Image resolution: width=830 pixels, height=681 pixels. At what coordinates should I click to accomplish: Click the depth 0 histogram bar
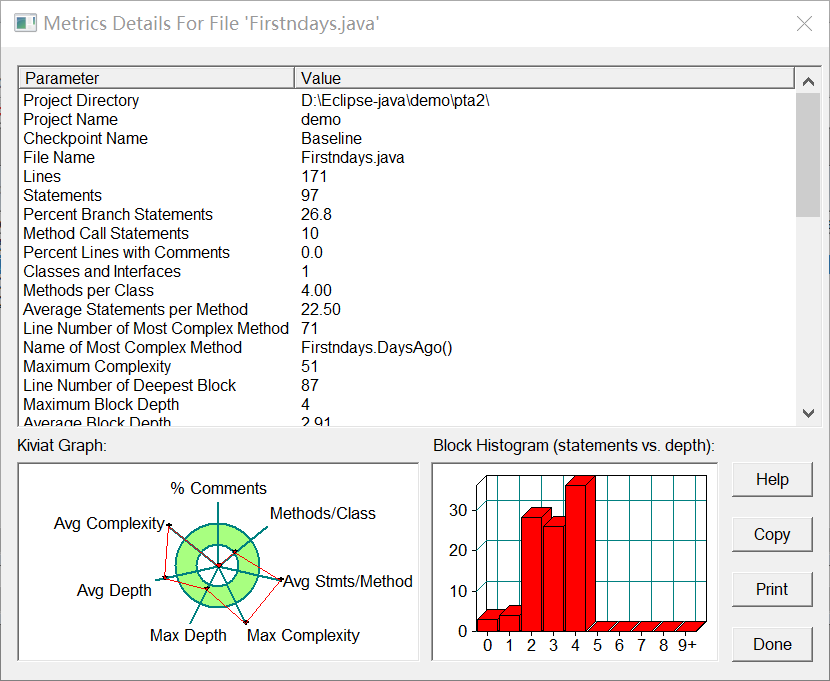tap(488, 624)
